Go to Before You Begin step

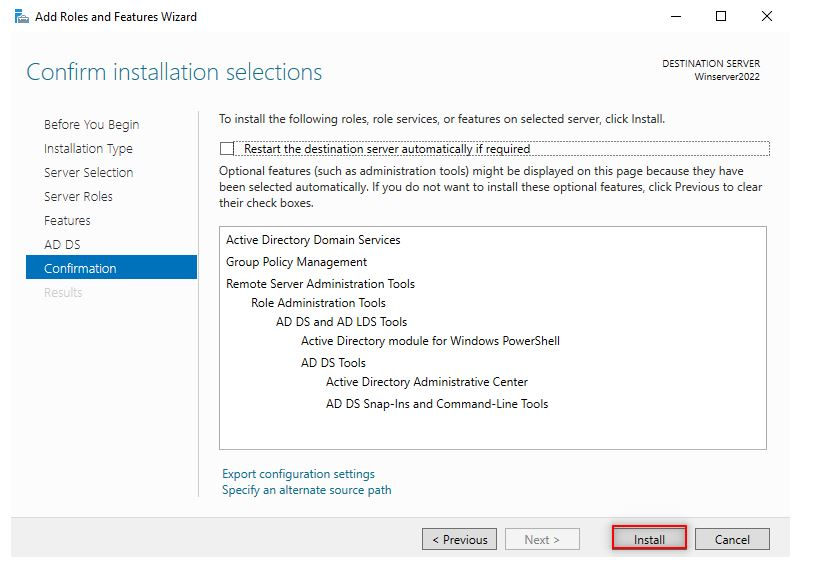point(91,125)
